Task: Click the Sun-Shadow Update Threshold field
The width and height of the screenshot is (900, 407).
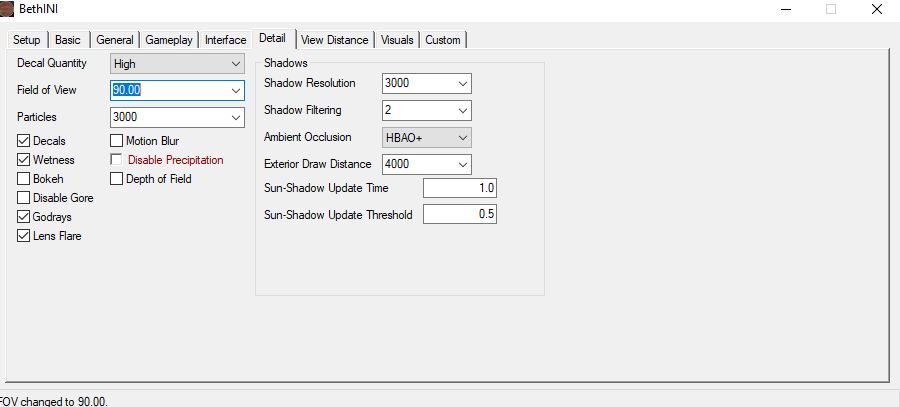Action: [x=460, y=215]
